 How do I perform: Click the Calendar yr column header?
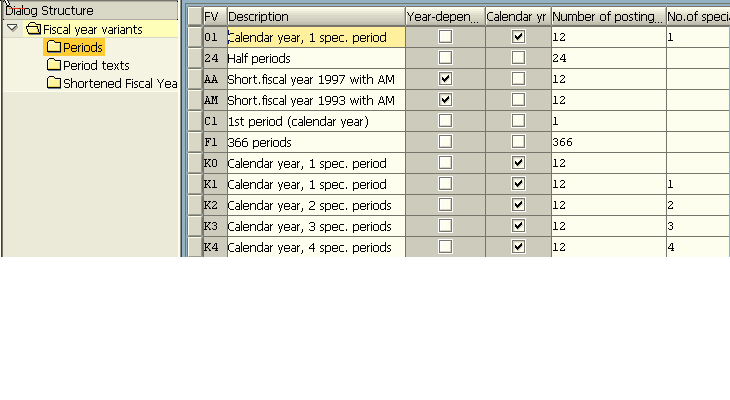click(x=518, y=16)
